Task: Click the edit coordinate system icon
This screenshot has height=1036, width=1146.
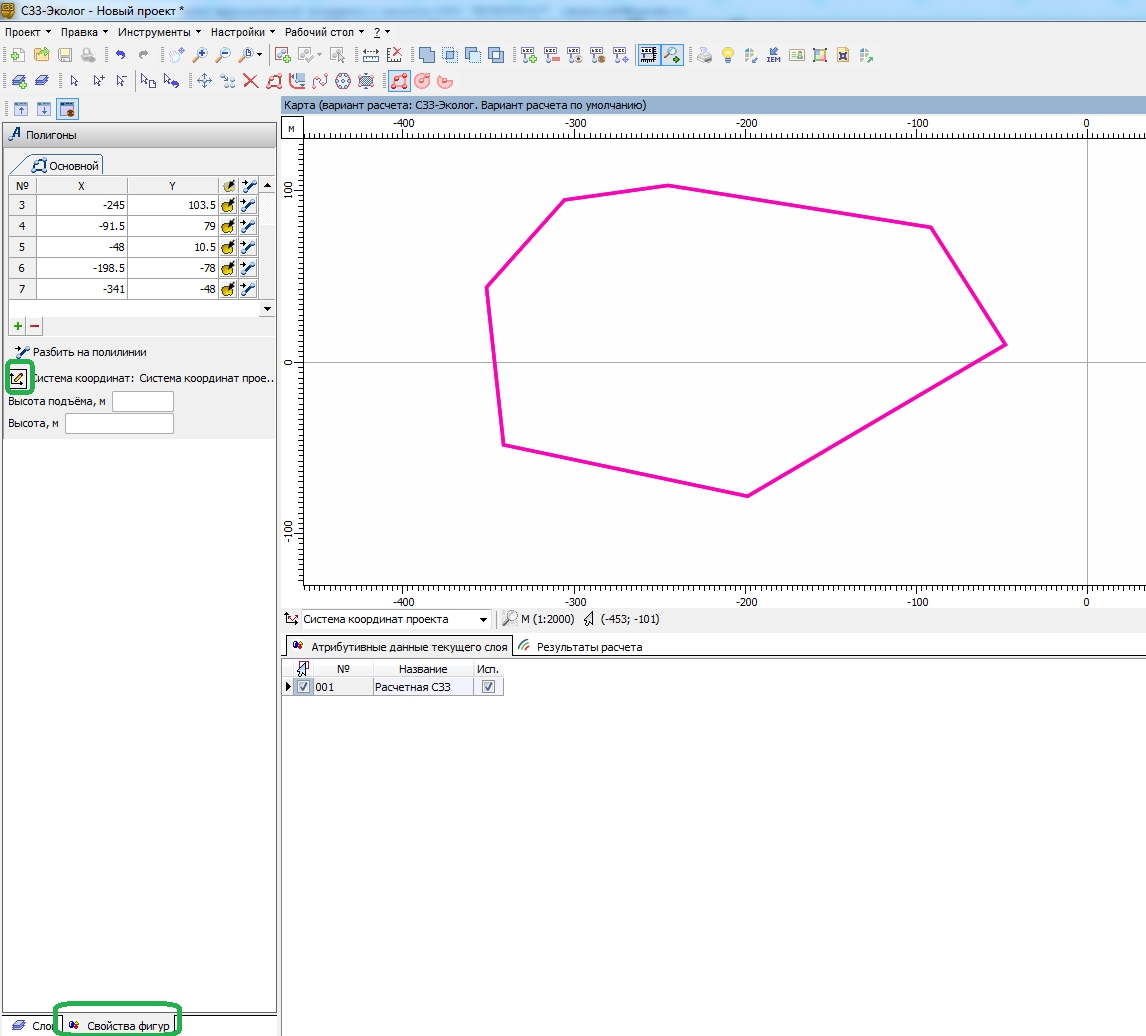Action: [x=18, y=378]
